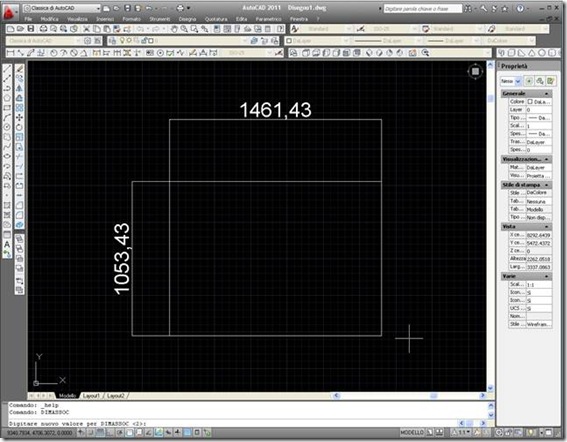Click the InfoCenter search text field
Screen dimensions: 567x442
tap(422, 8)
